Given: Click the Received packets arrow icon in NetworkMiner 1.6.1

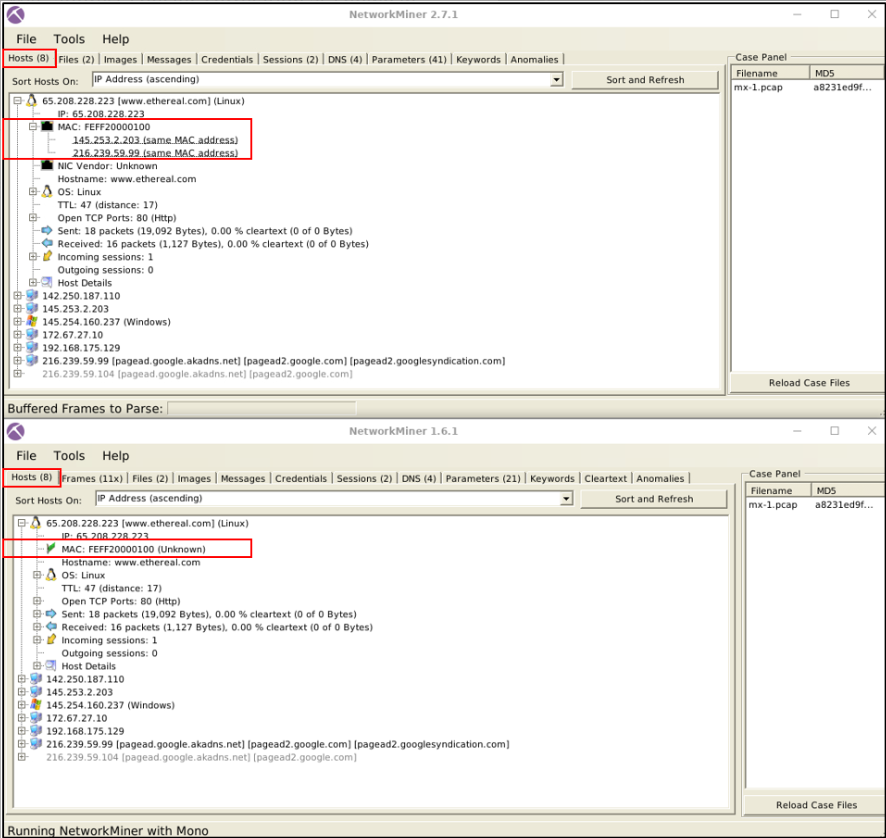Looking at the screenshot, I should point(51,627).
